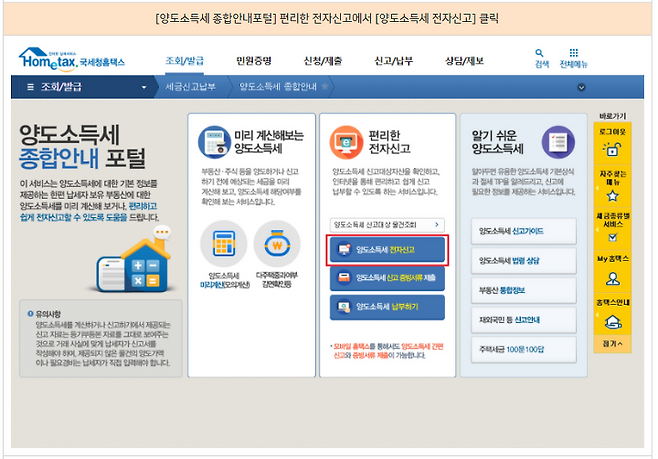Click 양도소득세 전자신고 button
This screenshot has width=658, height=459.
pos(386,249)
